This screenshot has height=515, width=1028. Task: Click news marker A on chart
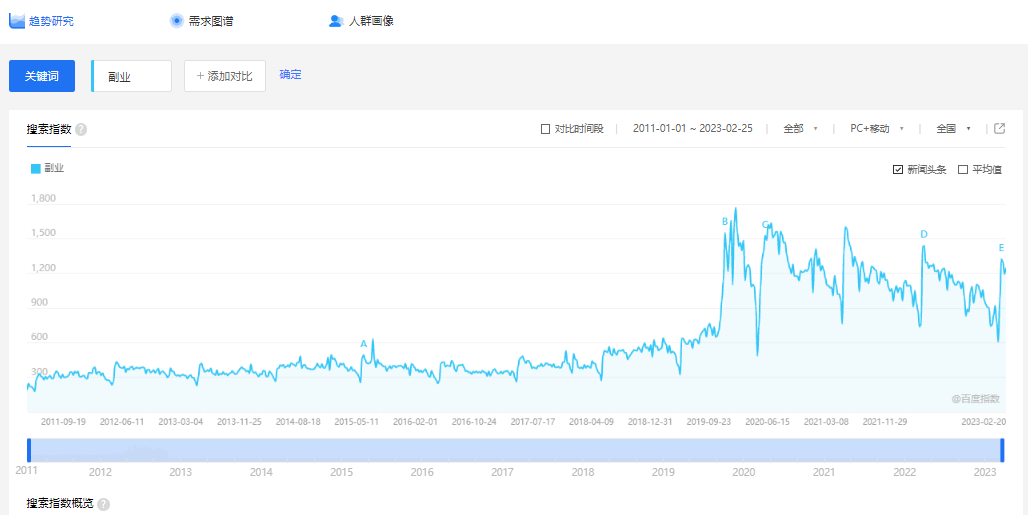tap(364, 344)
